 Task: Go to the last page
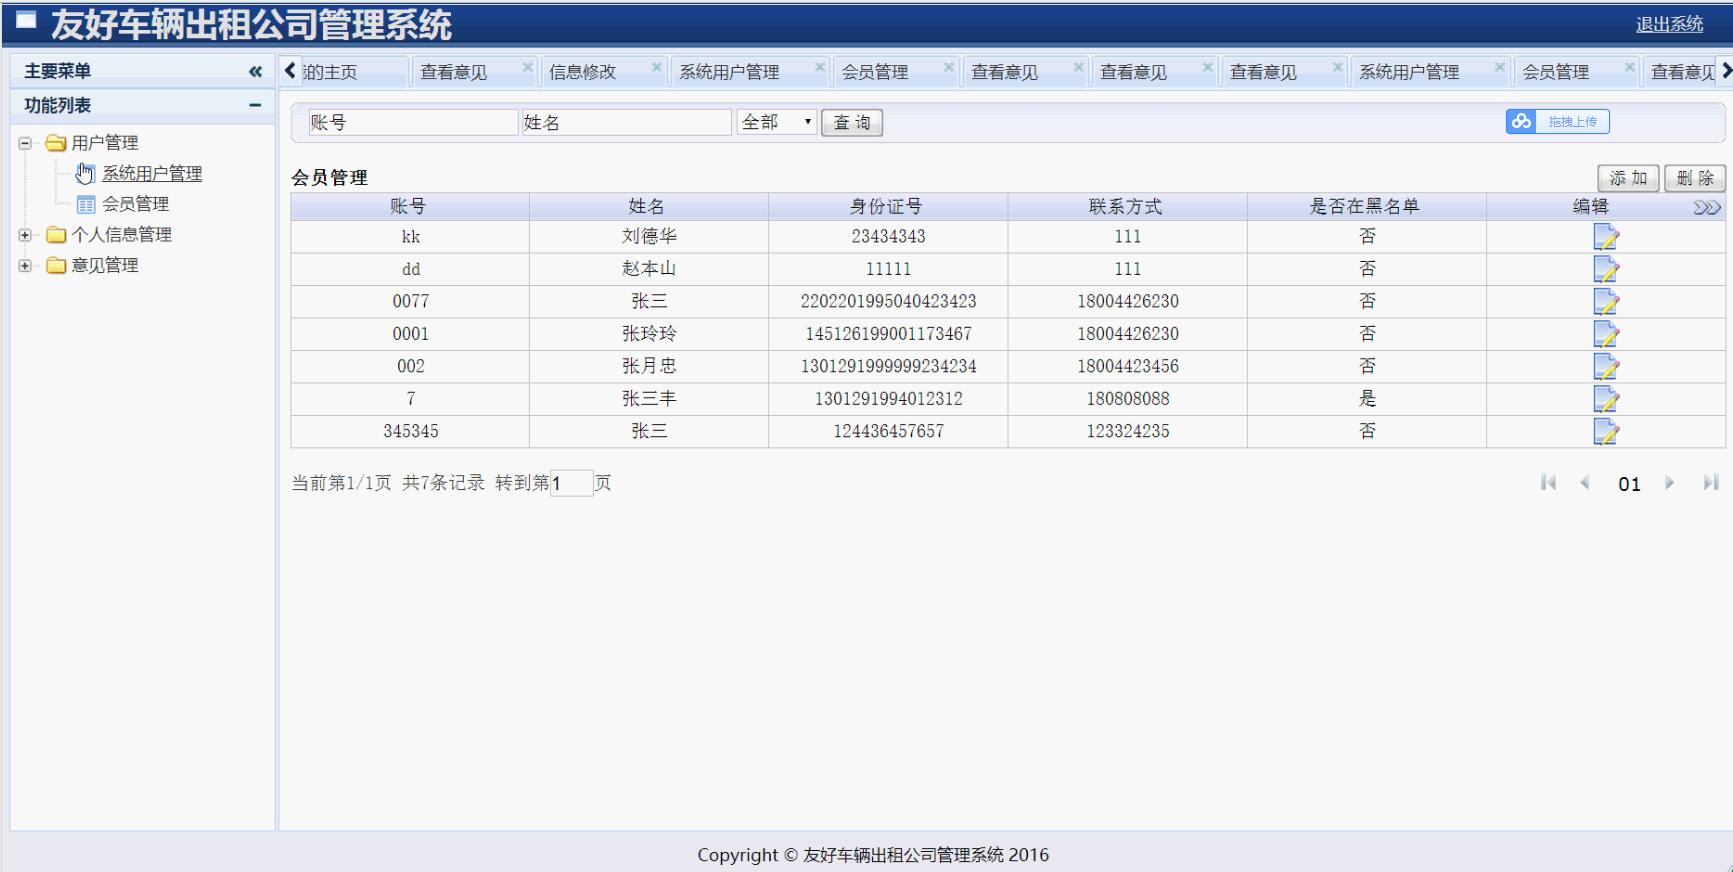[x=1710, y=483]
